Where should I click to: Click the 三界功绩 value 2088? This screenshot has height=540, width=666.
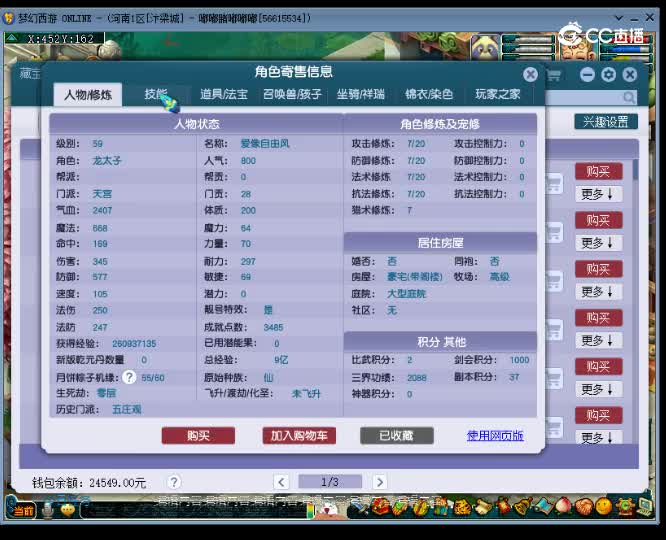point(417,377)
